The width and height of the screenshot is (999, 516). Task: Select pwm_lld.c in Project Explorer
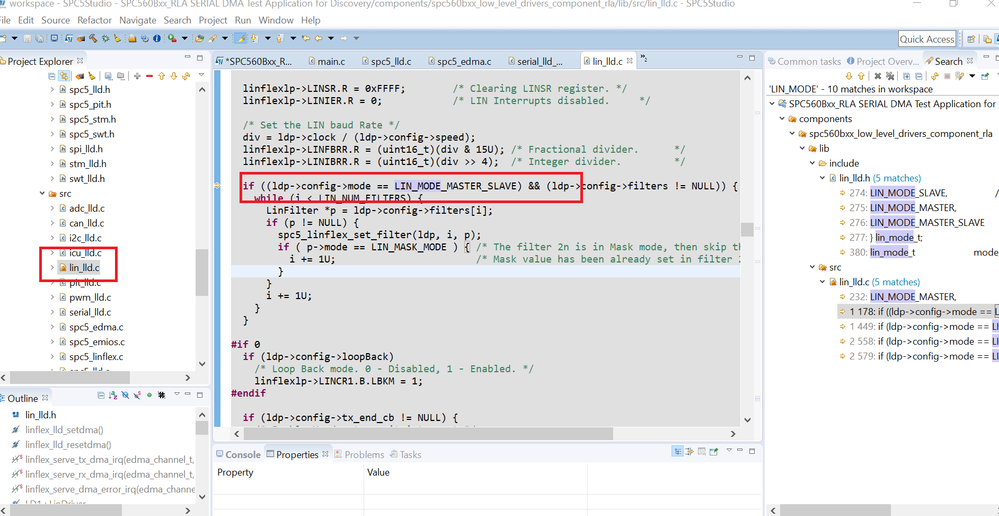pos(90,297)
